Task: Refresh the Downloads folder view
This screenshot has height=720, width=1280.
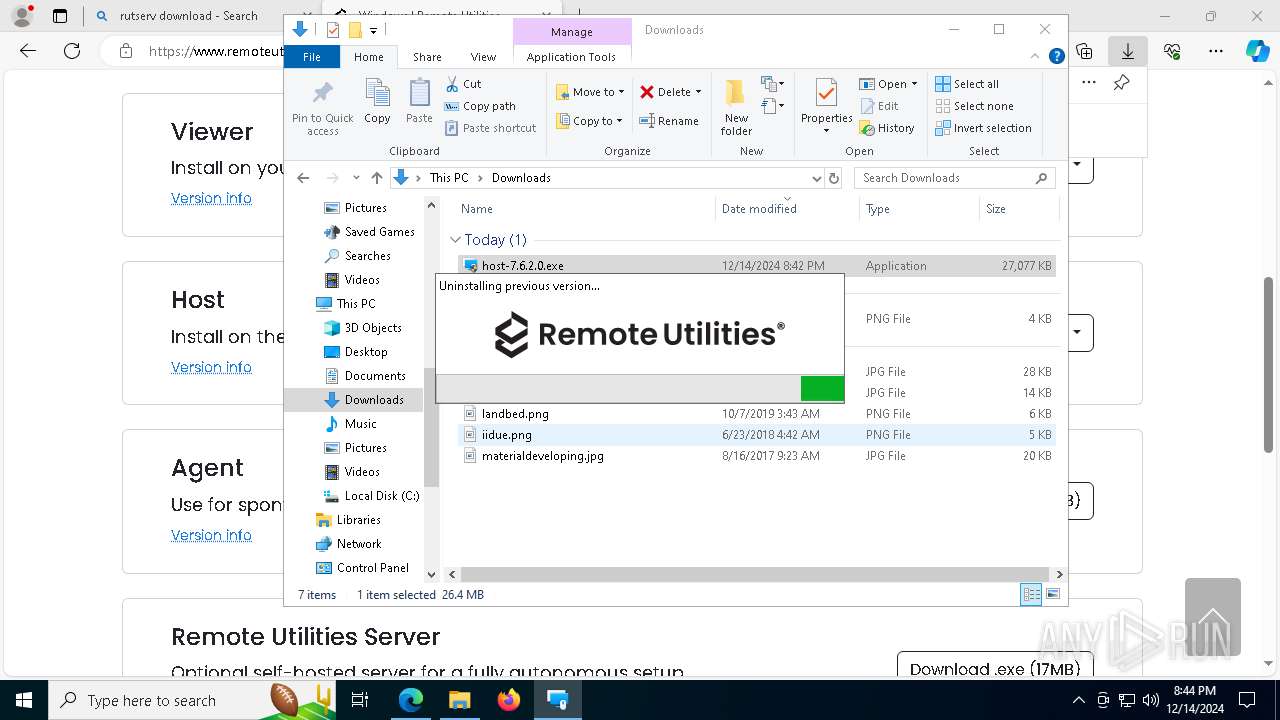Action: tap(834, 178)
